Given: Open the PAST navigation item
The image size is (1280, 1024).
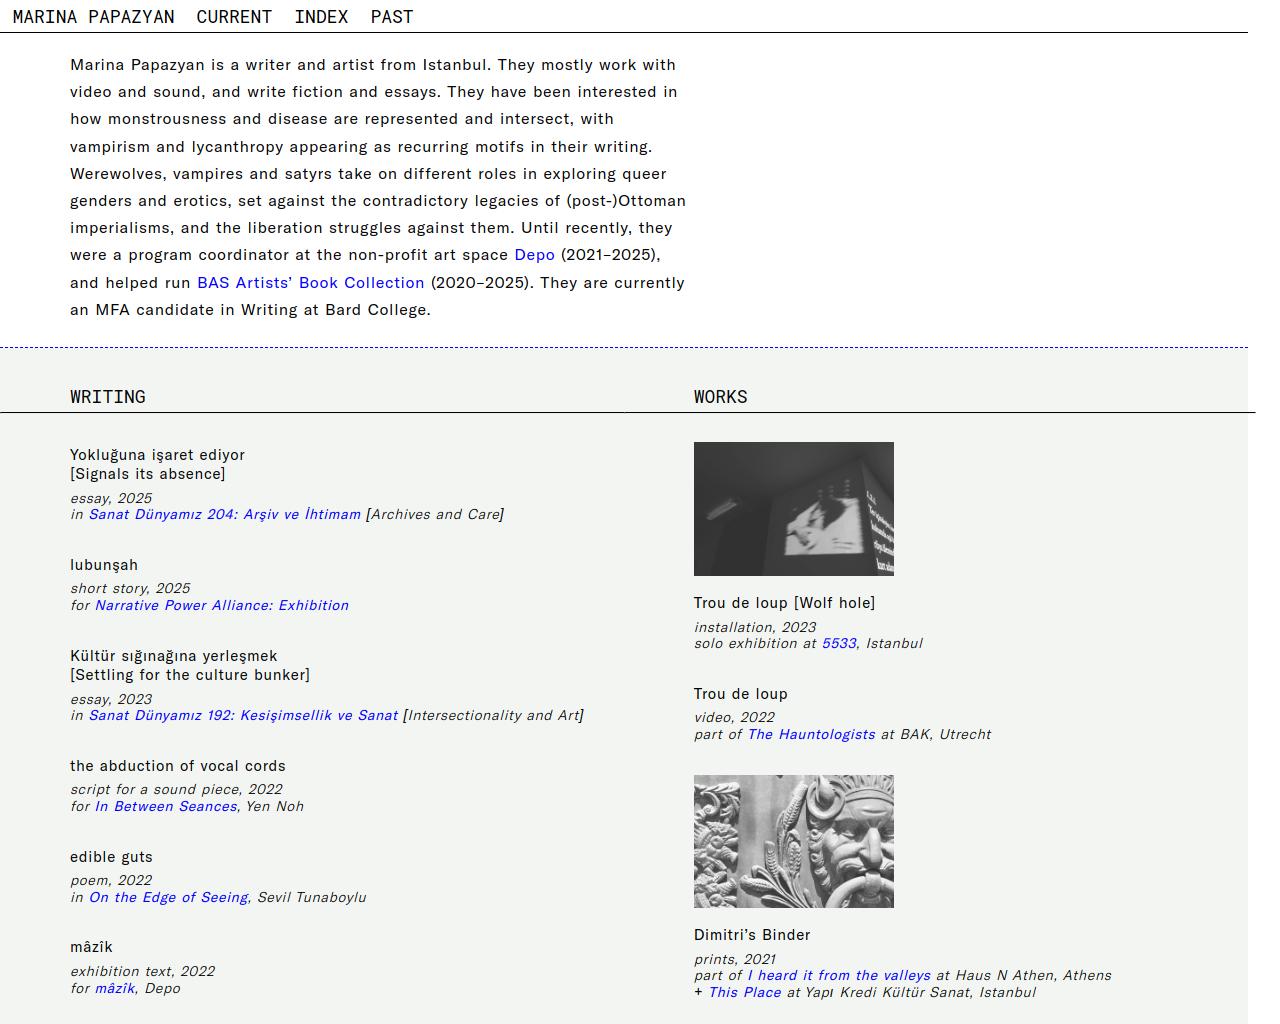Looking at the screenshot, I should click(x=391, y=17).
